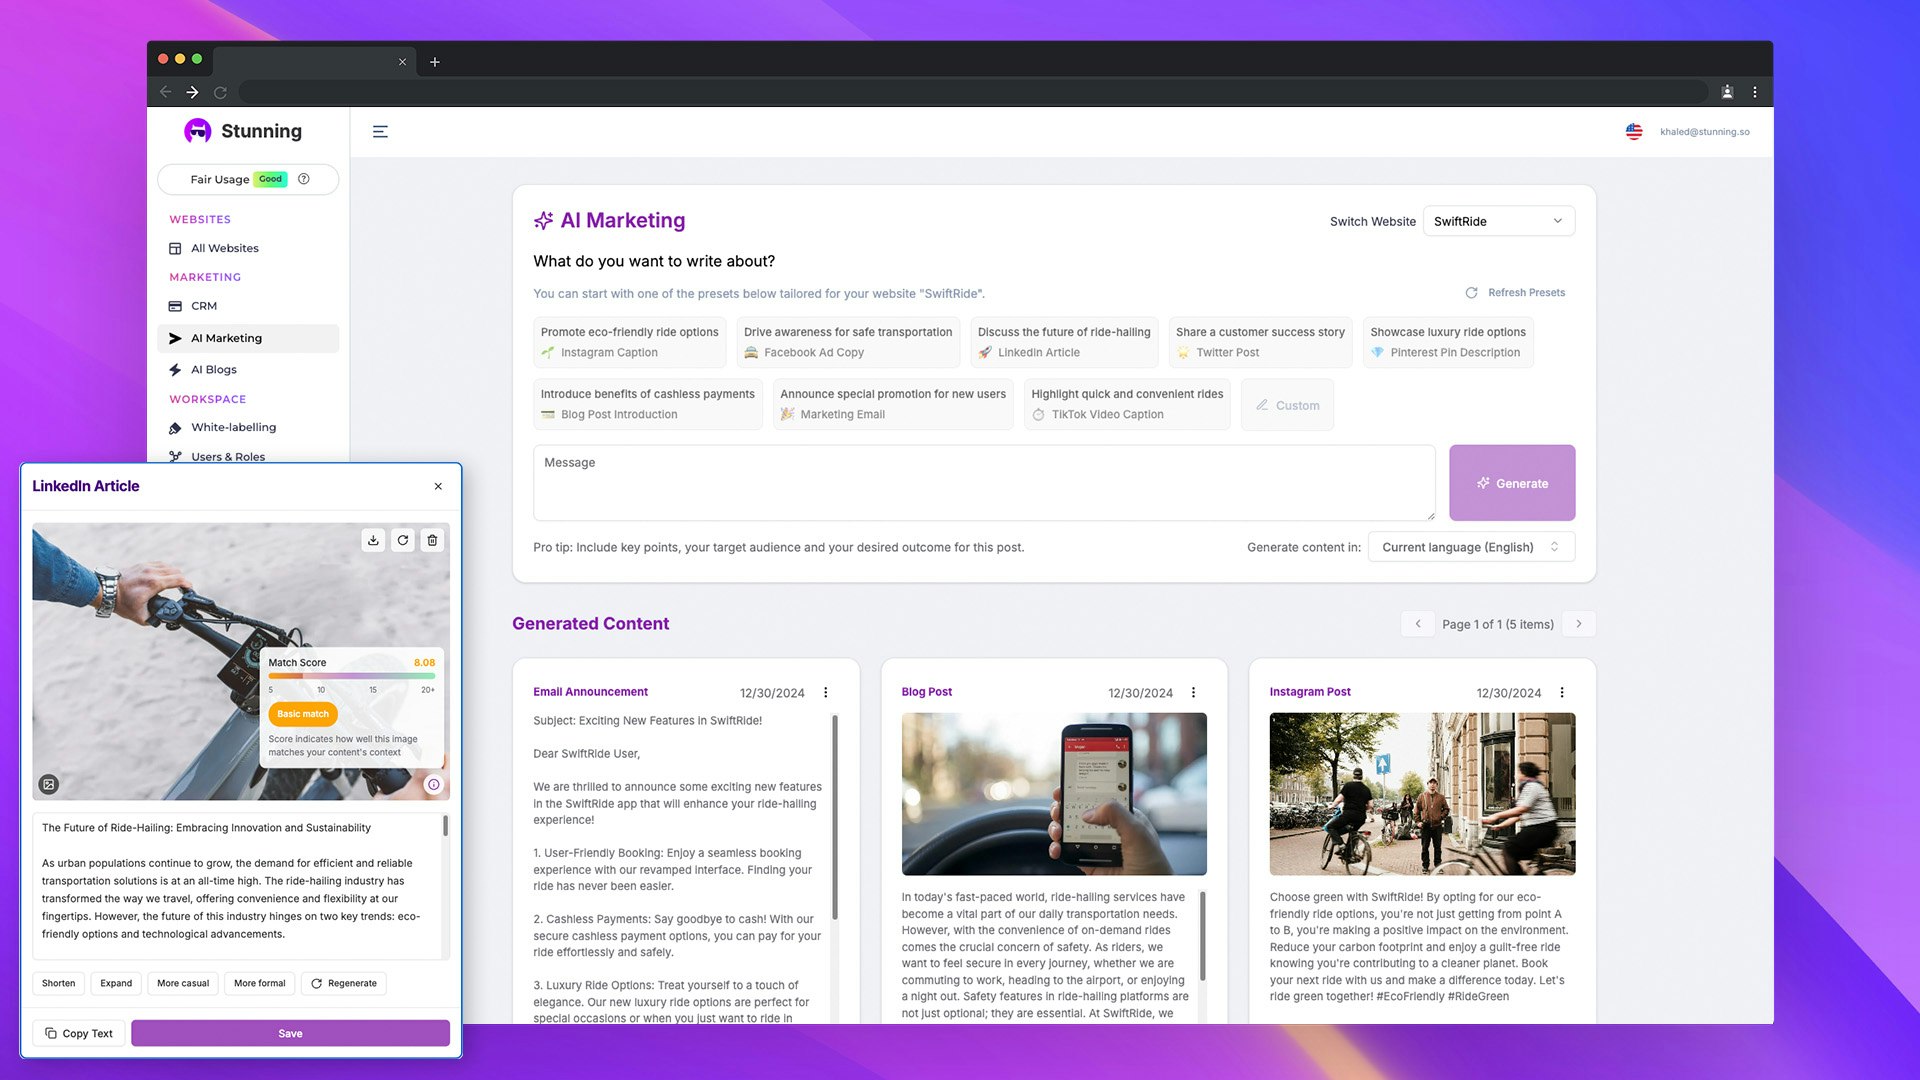Open the Switch Website SwiftRide dropdown

[1498, 221]
